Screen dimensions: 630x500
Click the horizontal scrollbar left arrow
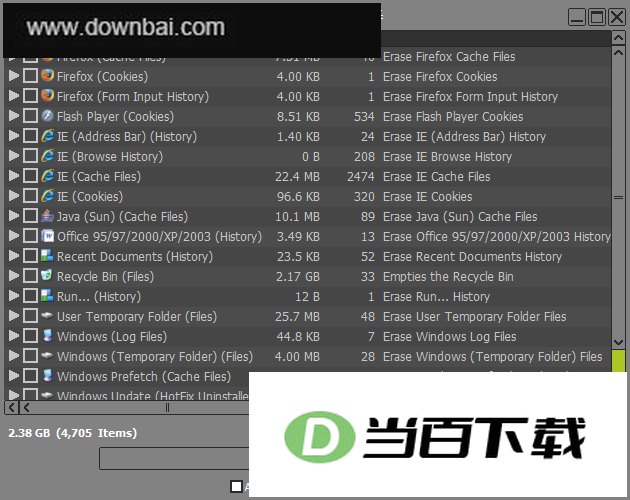click(27, 408)
